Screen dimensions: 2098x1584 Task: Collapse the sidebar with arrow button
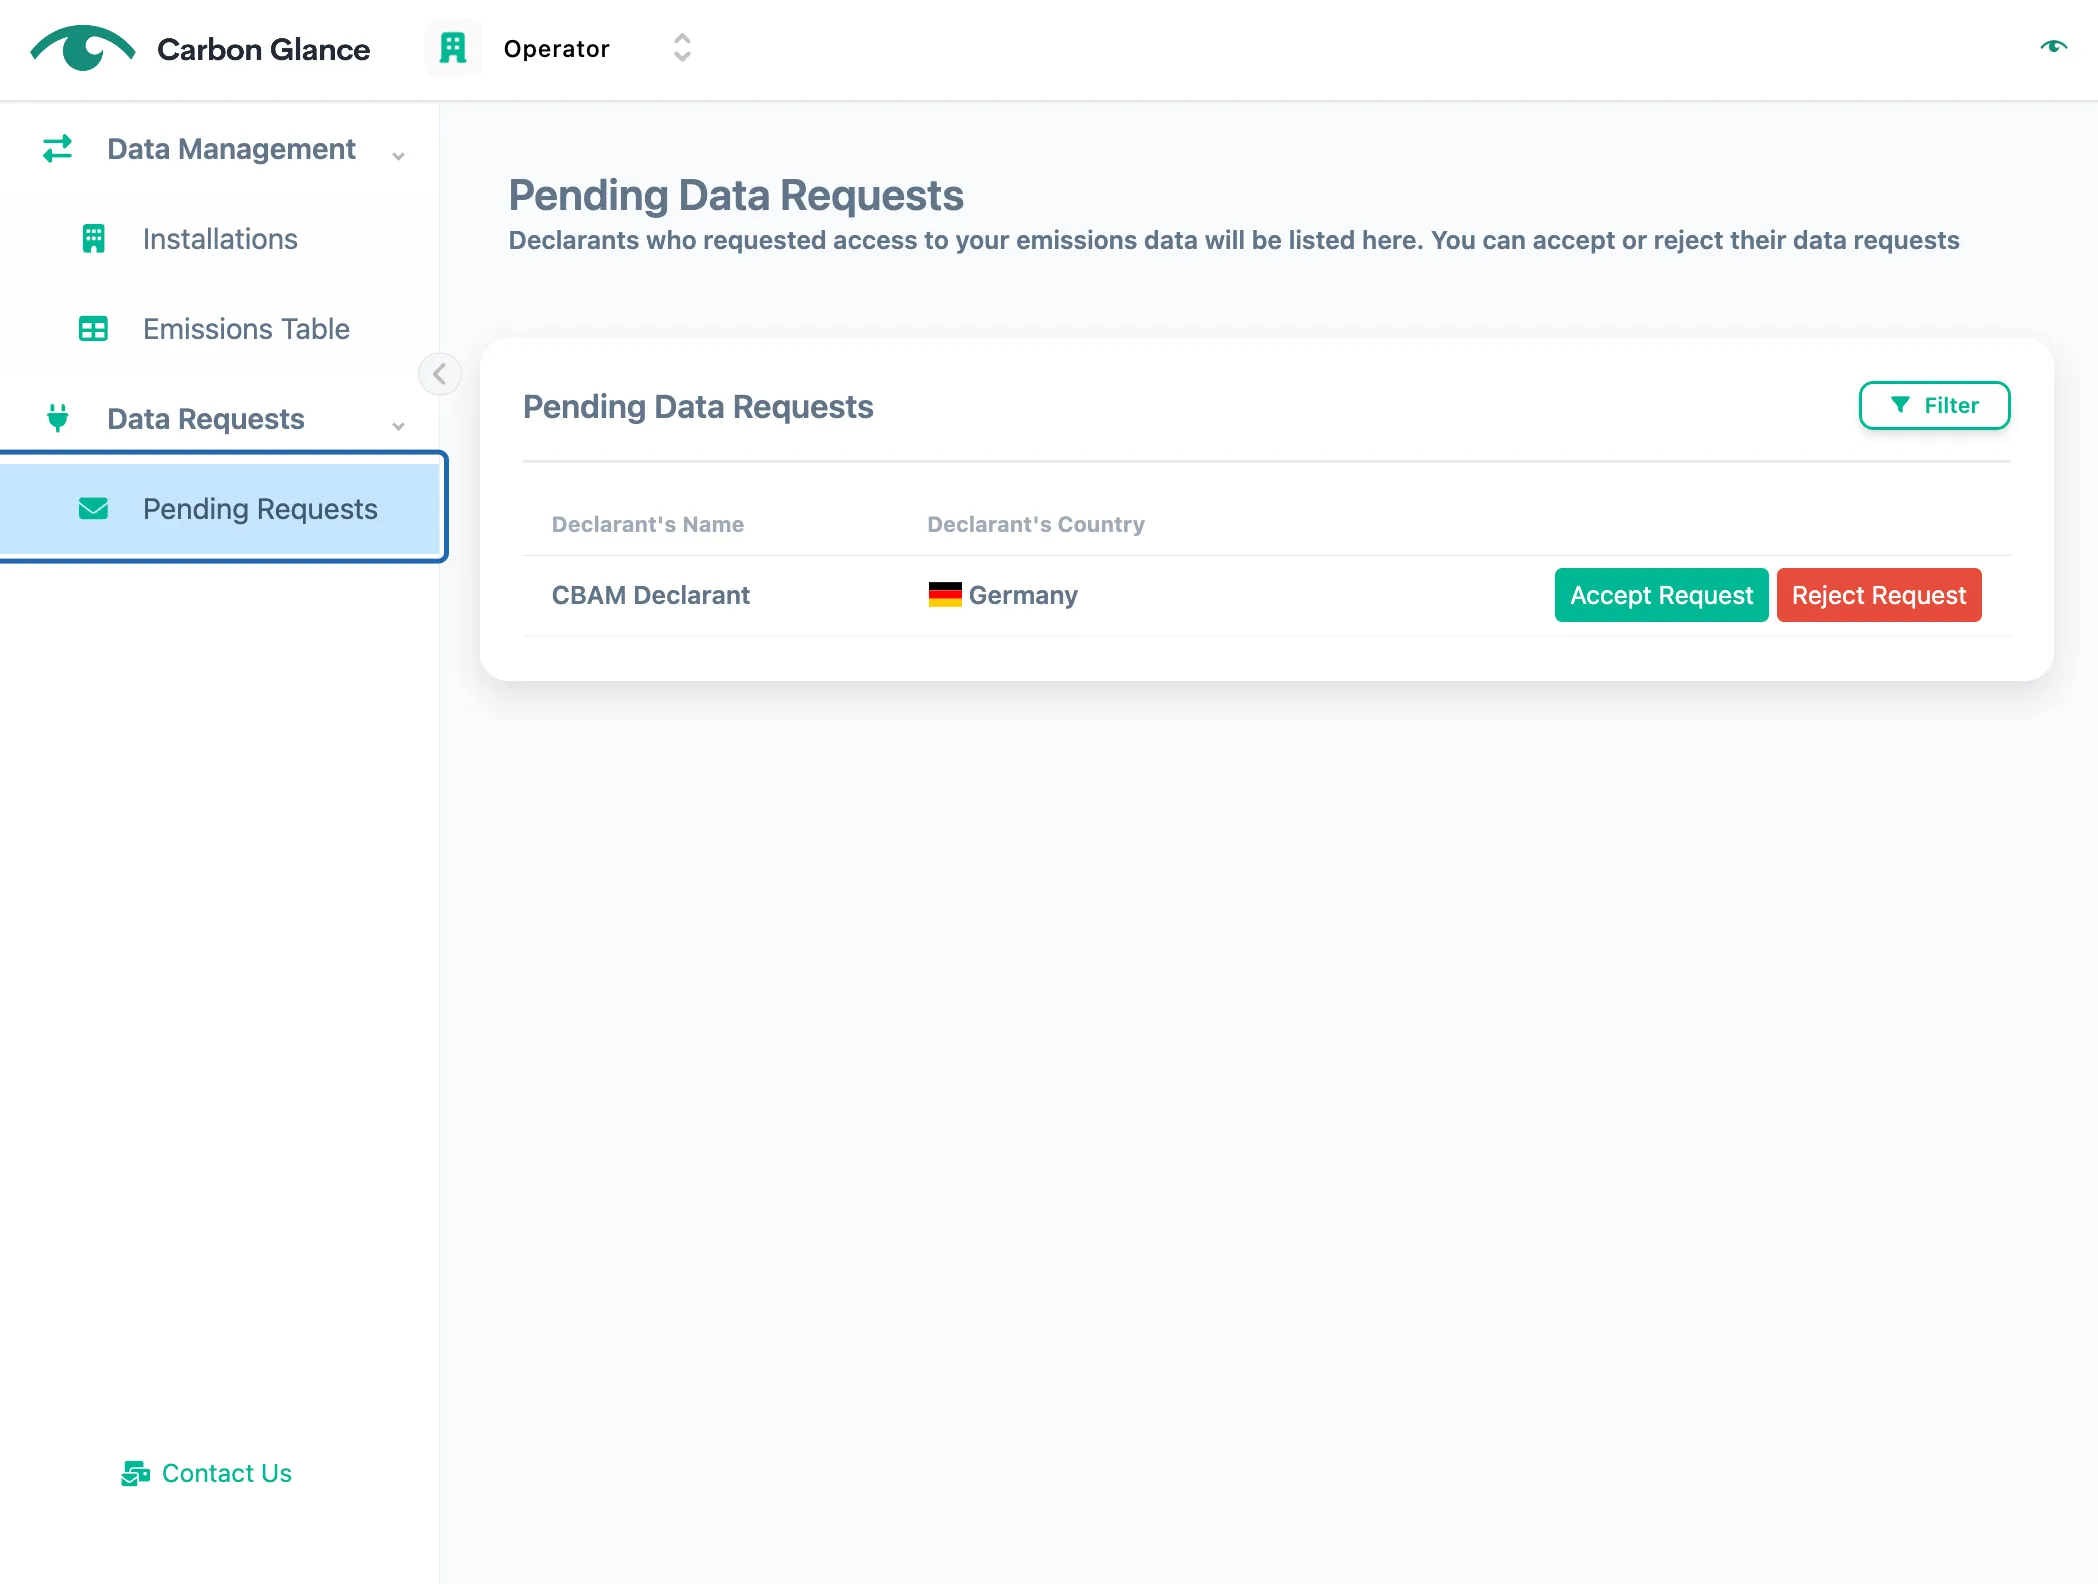click(x=440, y=374)
